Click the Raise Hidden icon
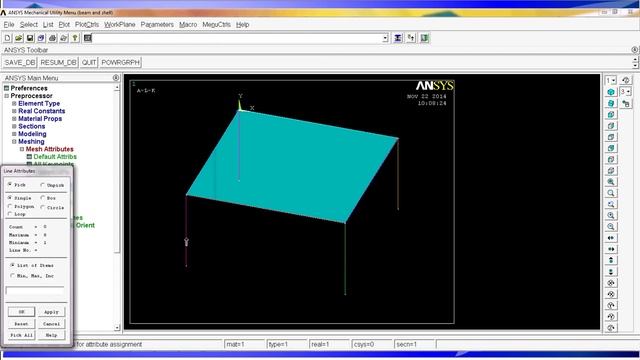Image resolution: width=640 pixels, height=360 pixels. click(x=398, y=38)
